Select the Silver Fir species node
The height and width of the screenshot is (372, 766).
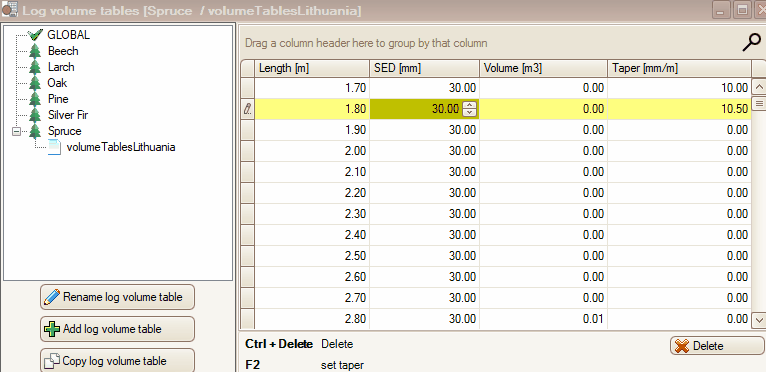pyautogui.click(x=68, y=115)
